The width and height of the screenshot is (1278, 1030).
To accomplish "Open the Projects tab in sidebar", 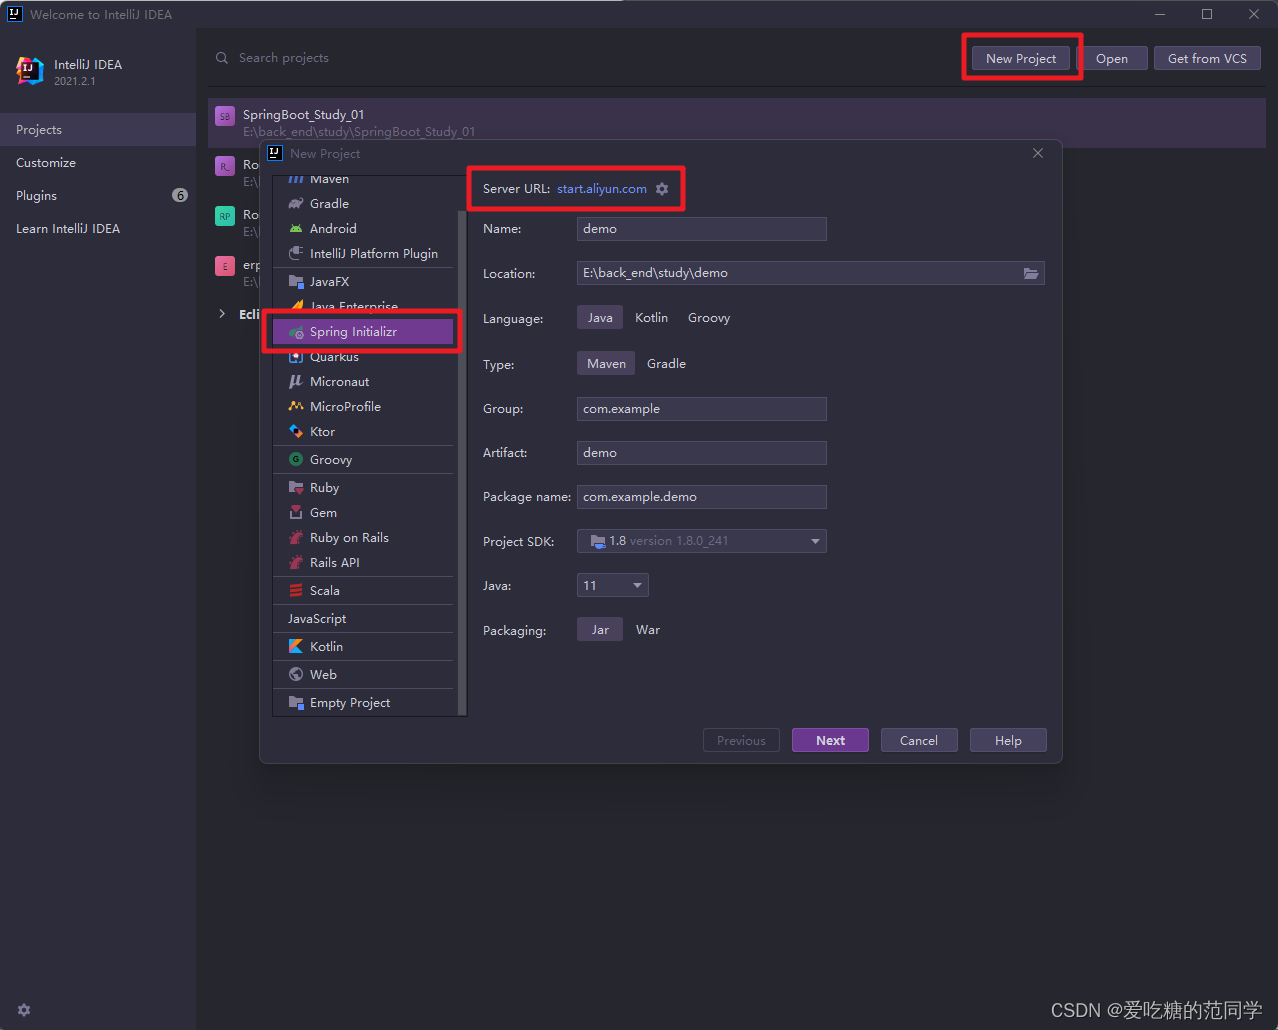I will tap(98, 130).
